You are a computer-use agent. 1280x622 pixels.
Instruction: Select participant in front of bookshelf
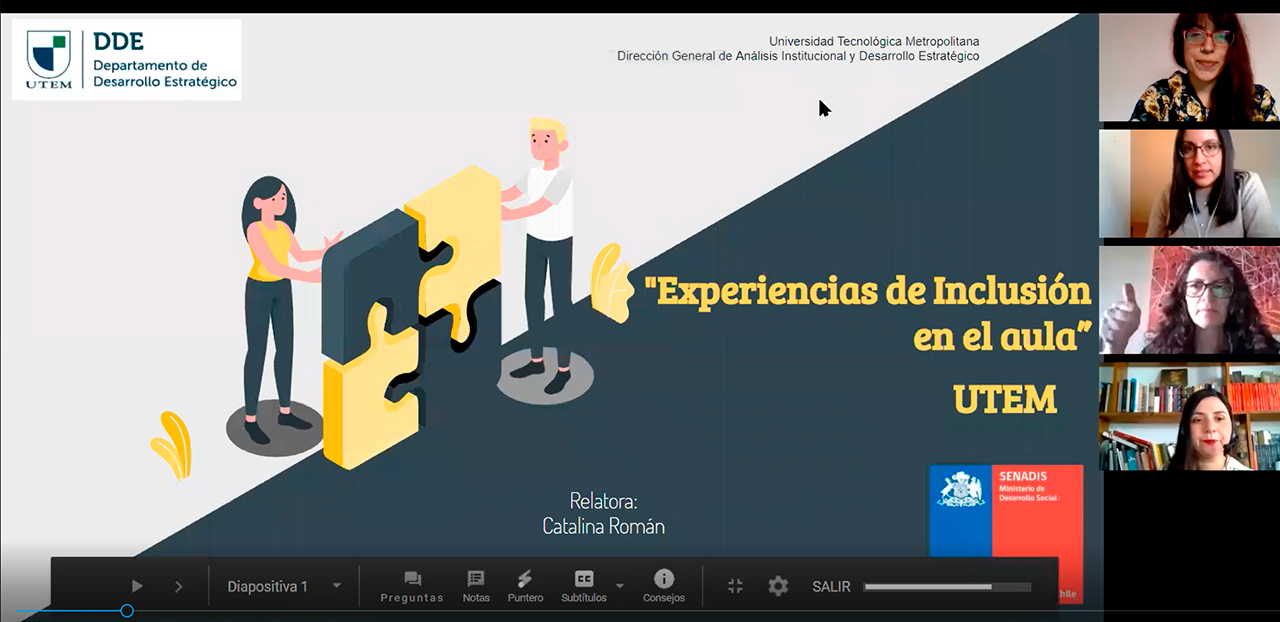(1189, 416)
